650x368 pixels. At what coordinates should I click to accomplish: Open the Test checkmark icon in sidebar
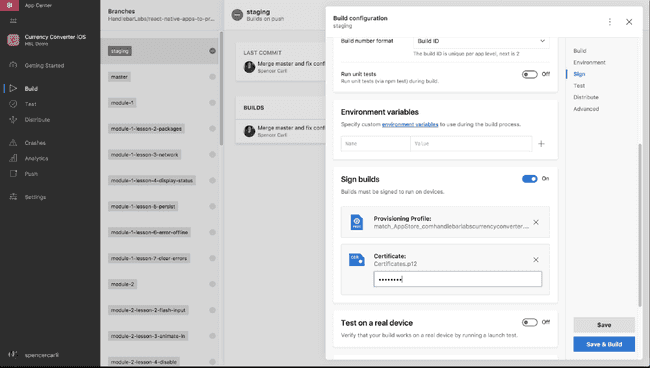[x=13, y=104]
